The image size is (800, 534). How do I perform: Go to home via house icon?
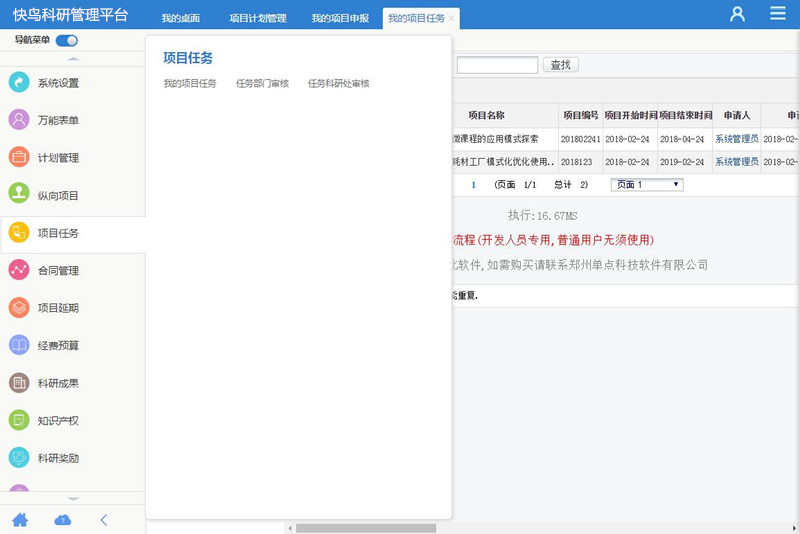[20, 520]
